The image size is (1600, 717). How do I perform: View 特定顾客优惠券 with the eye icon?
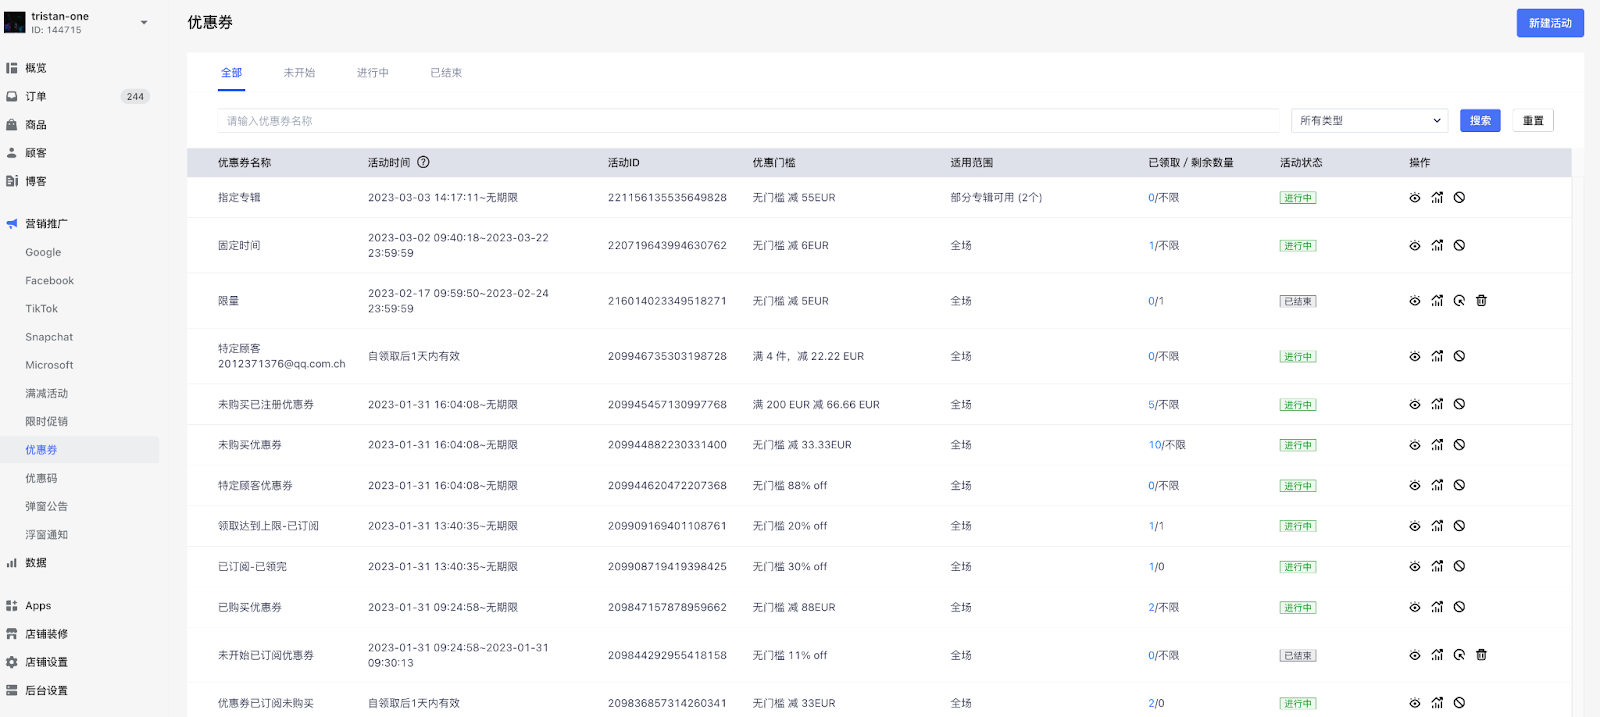click(1415, 486)
